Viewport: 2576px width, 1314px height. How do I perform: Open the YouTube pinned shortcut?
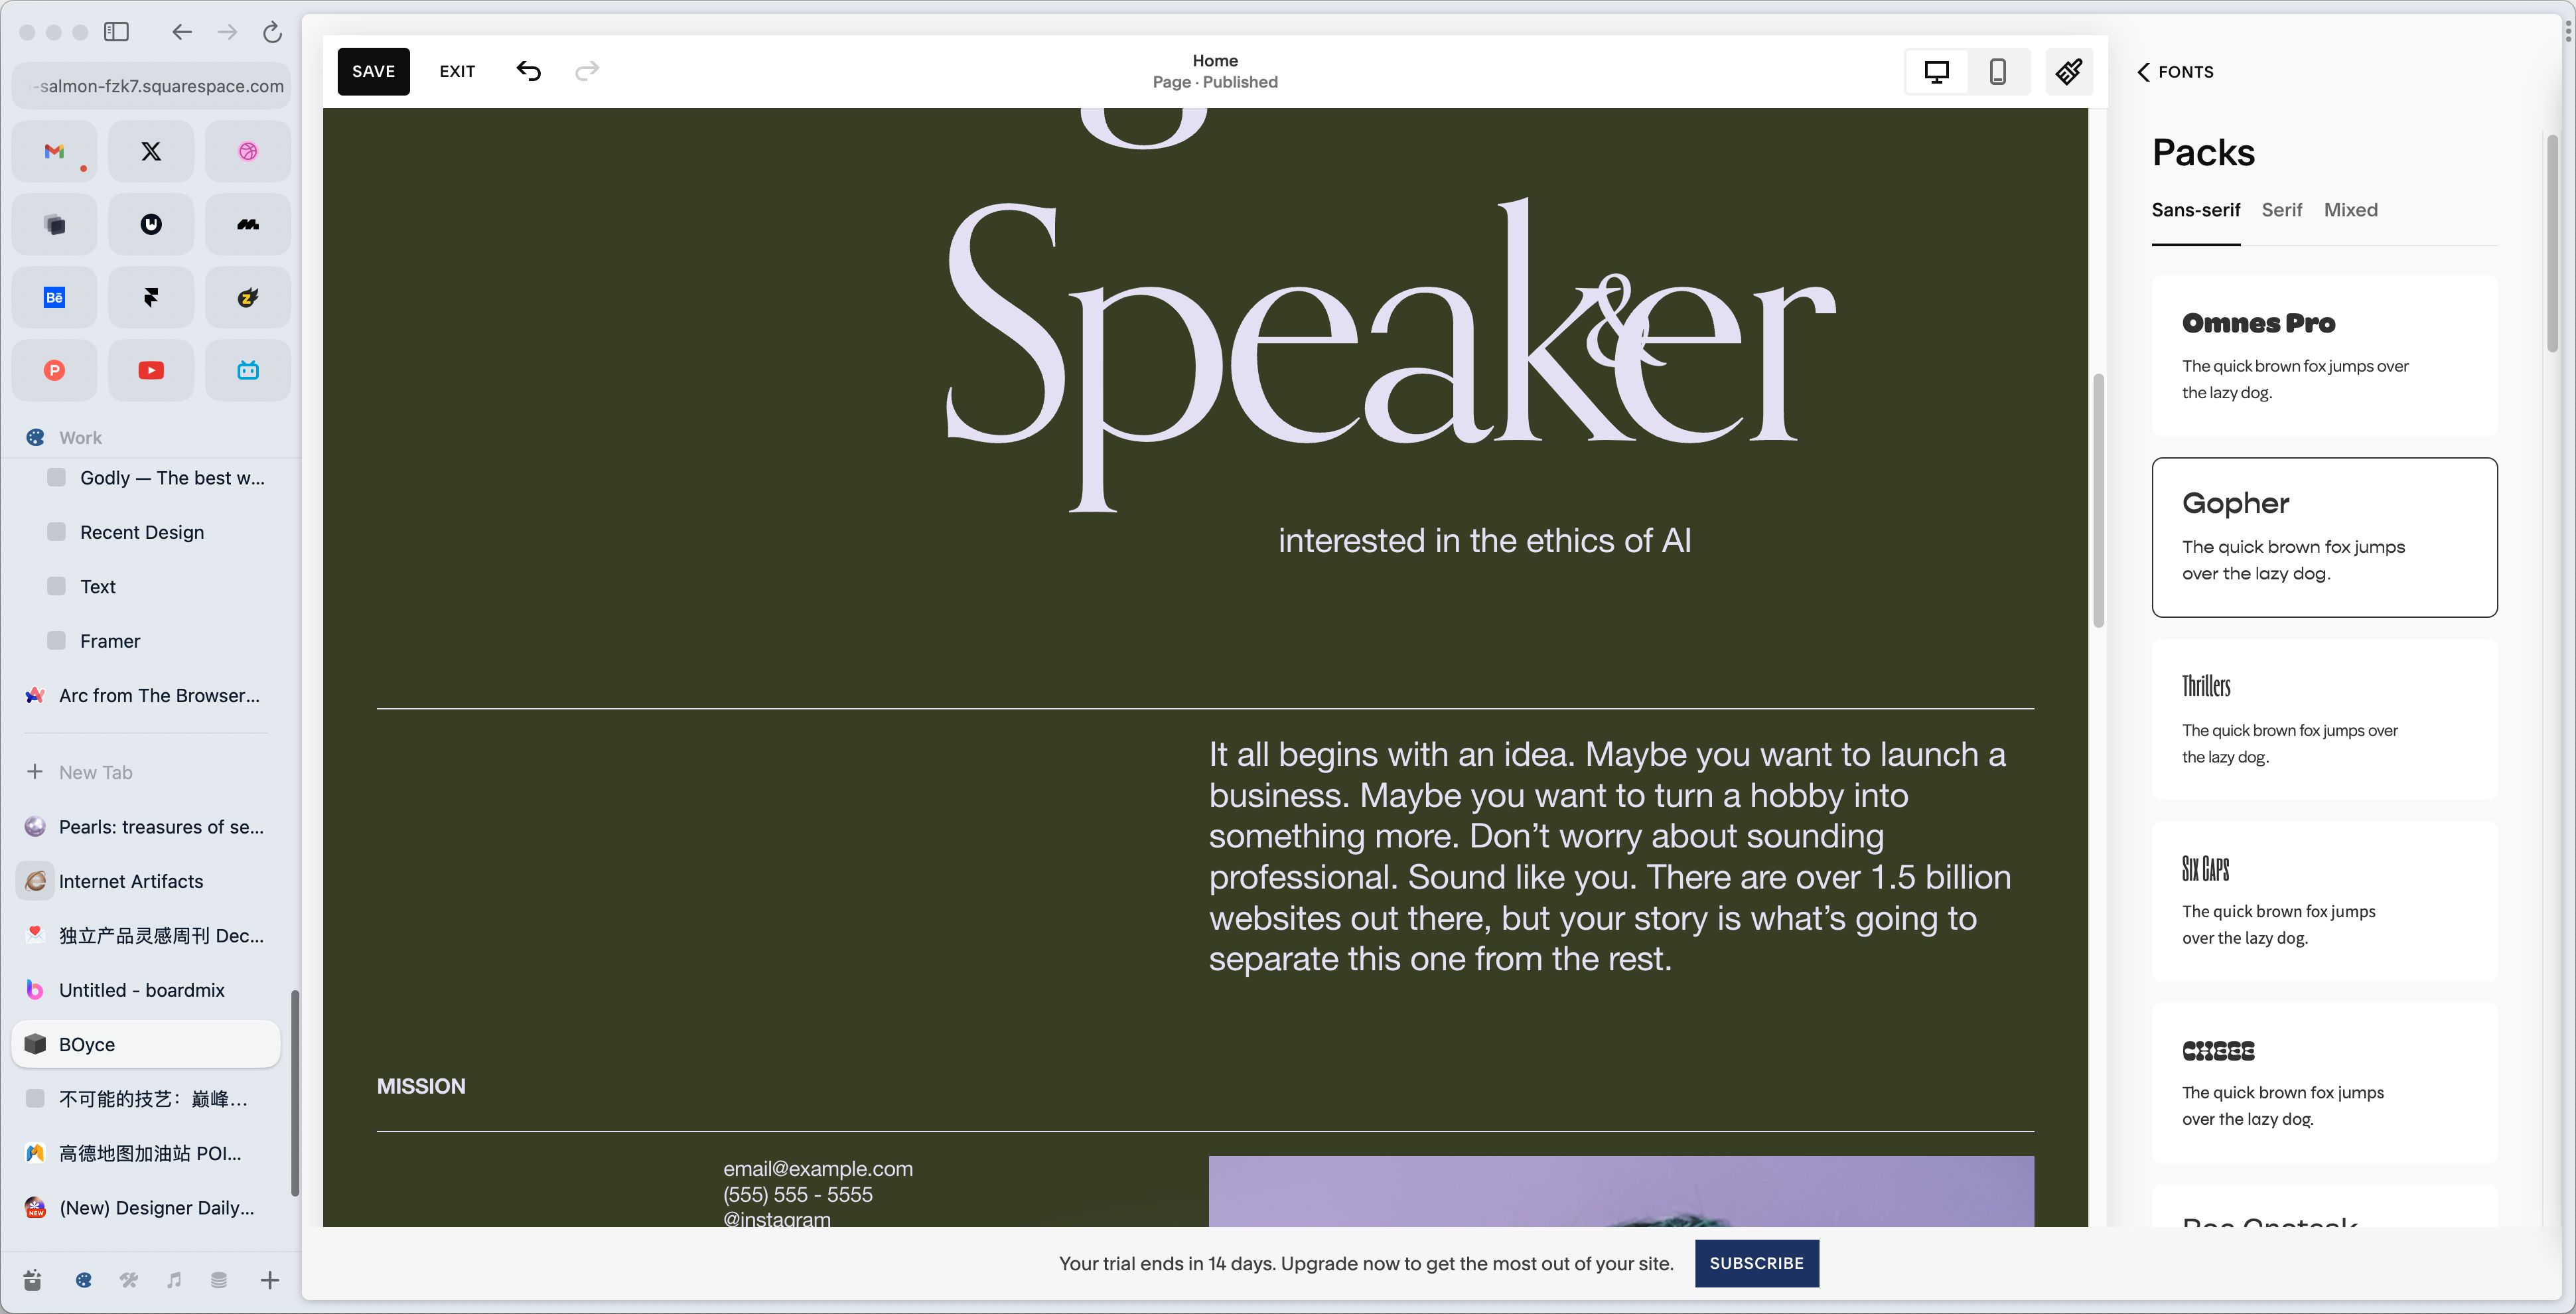(x=151, y=370)
